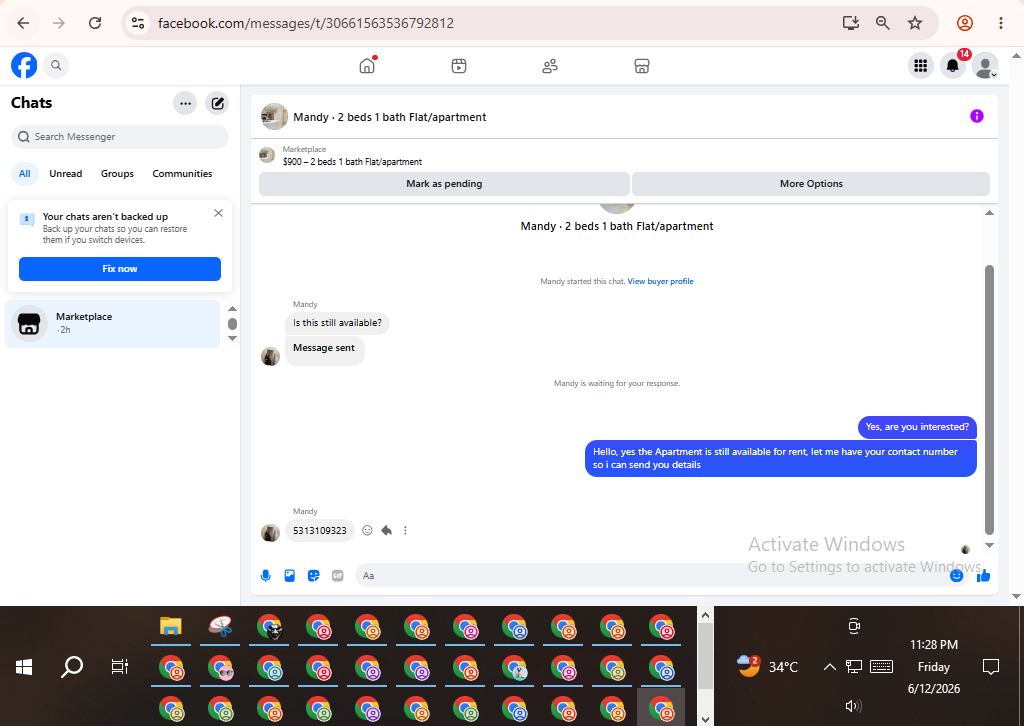Open the account profile picture menu
This screenshot has height=726, width=1024.
pos(985,65)
